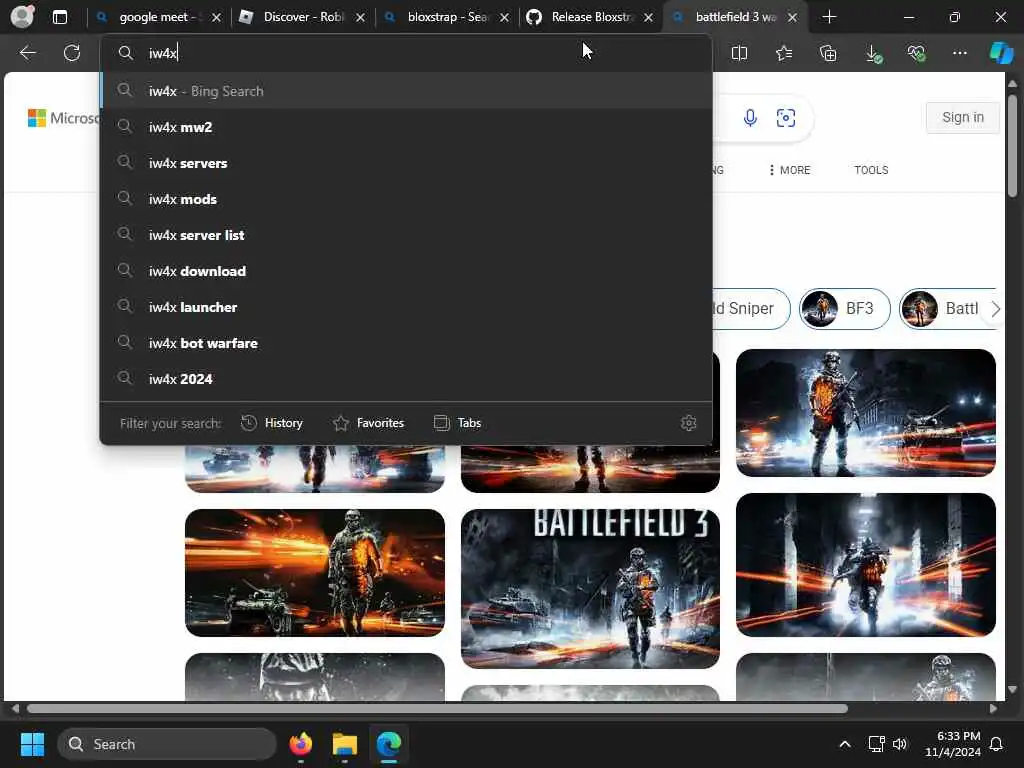Choose the iw4x servers suggestion
Screen dimensions: 1024x768
(x=406, y=163)
